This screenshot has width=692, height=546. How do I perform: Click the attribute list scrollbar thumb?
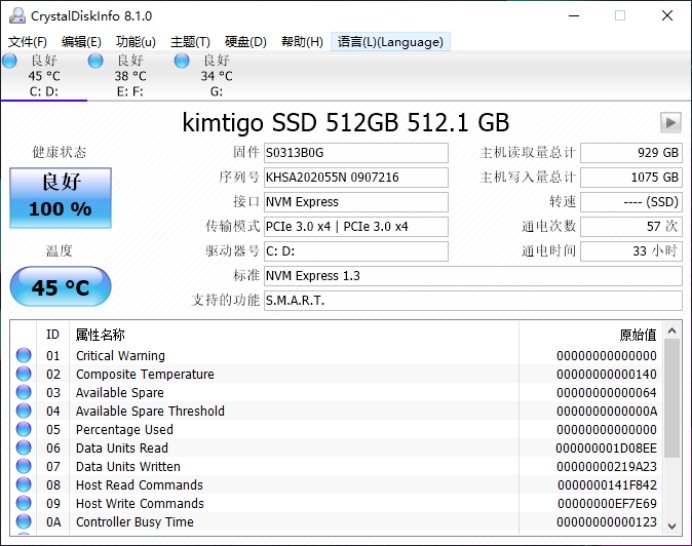coord(672,399)
